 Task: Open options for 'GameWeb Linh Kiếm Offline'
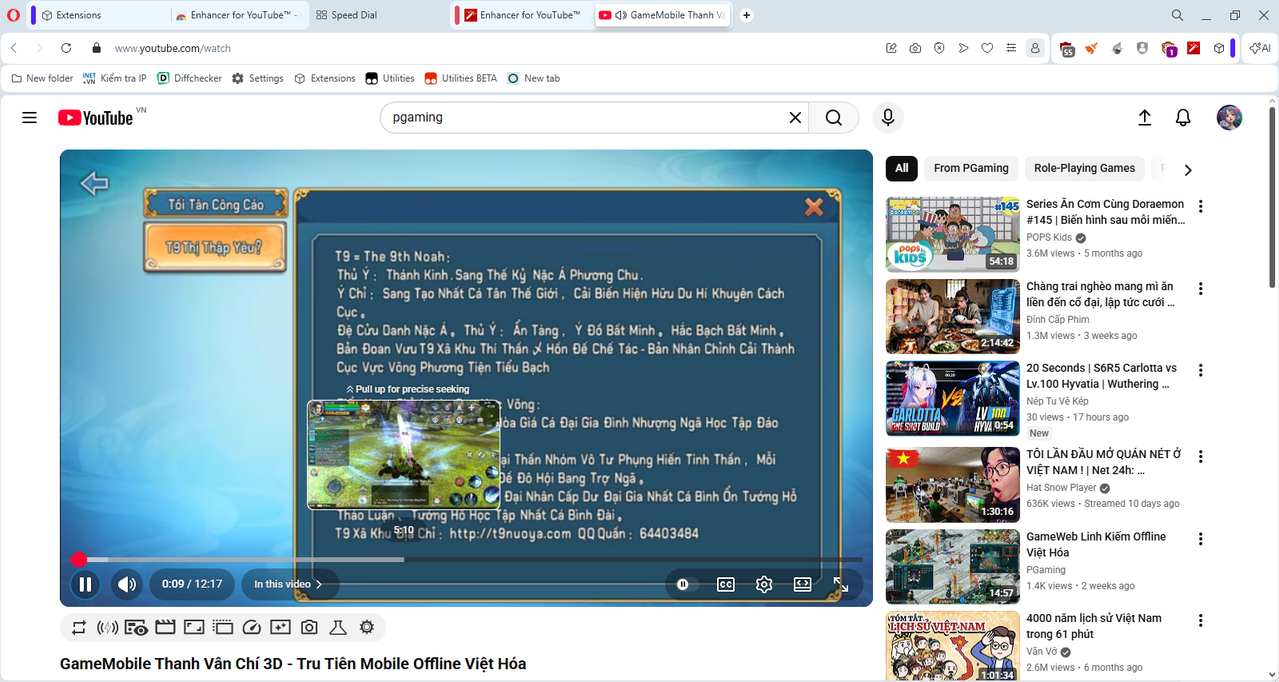1201,539
